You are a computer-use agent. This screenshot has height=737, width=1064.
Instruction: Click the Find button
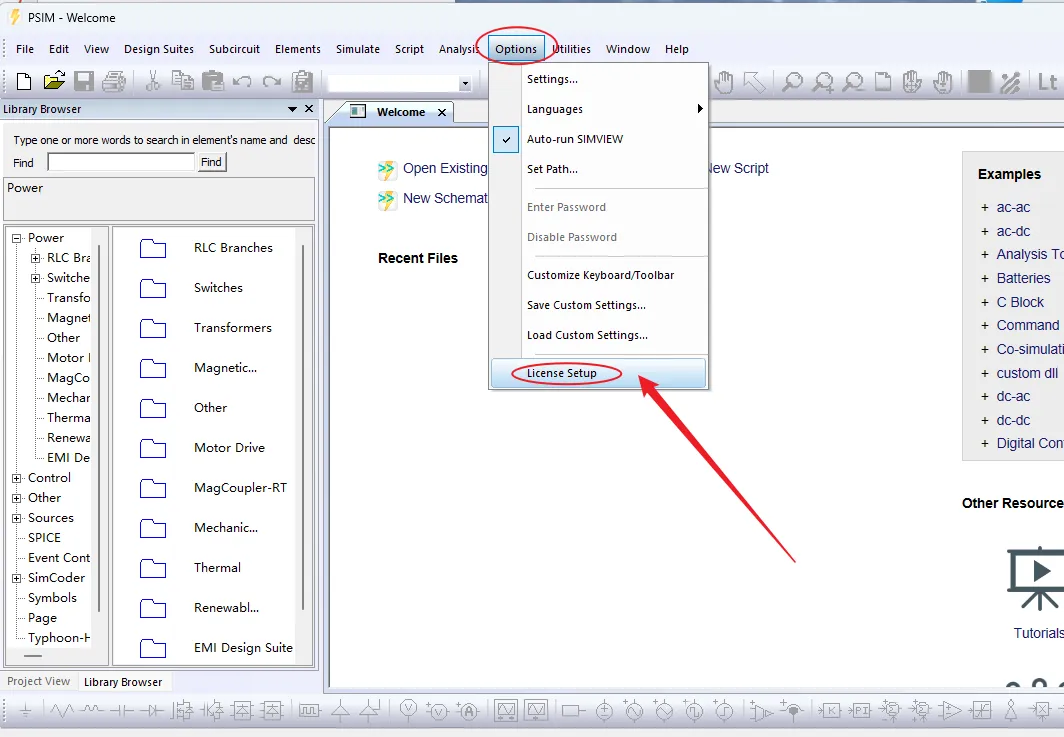[211, 162]
